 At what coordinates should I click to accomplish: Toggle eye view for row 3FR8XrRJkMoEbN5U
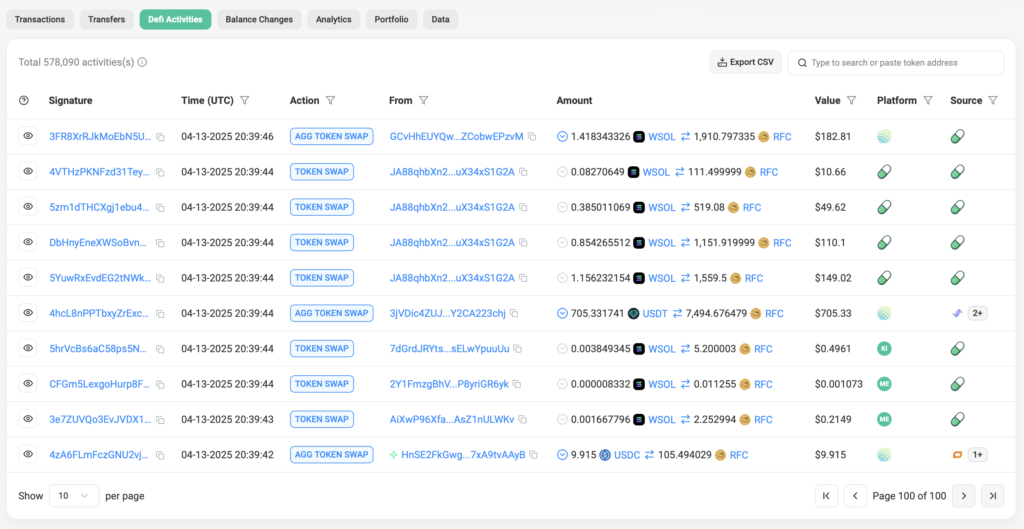[x=28, y=136]
